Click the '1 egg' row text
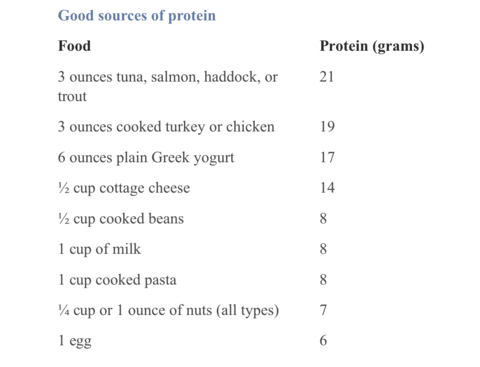Image resolution: width=480 pixels, height=367 pixels. click(75, 341)
